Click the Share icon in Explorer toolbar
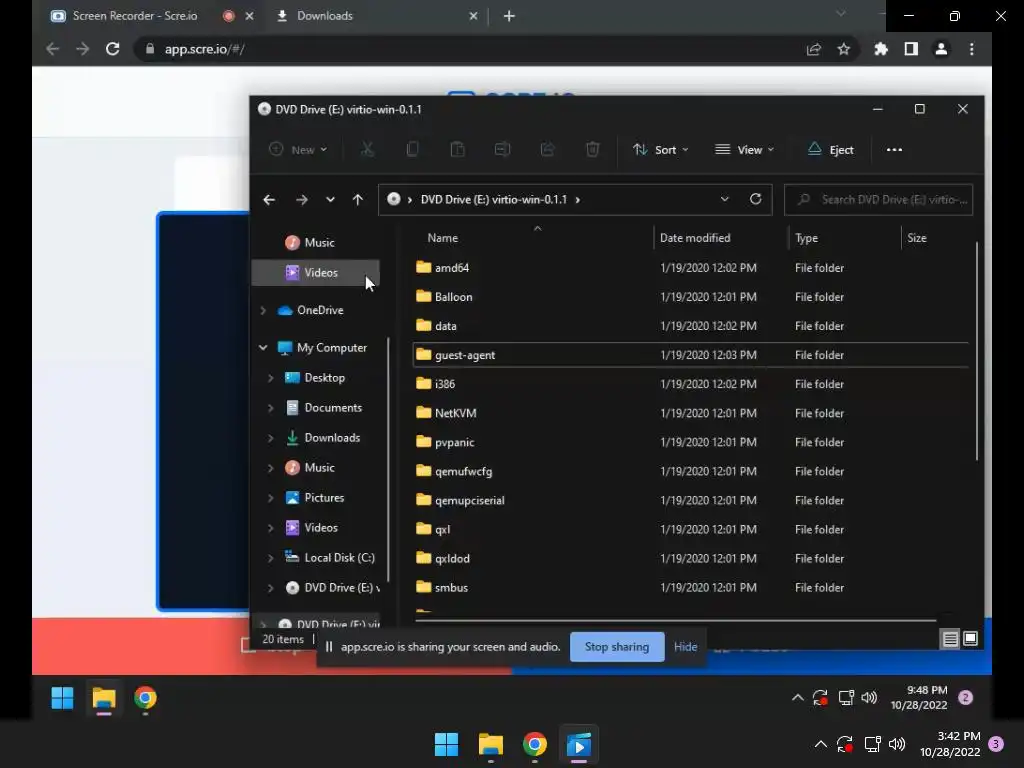The width and height of the screenshot is (1024, 768). 547,150
